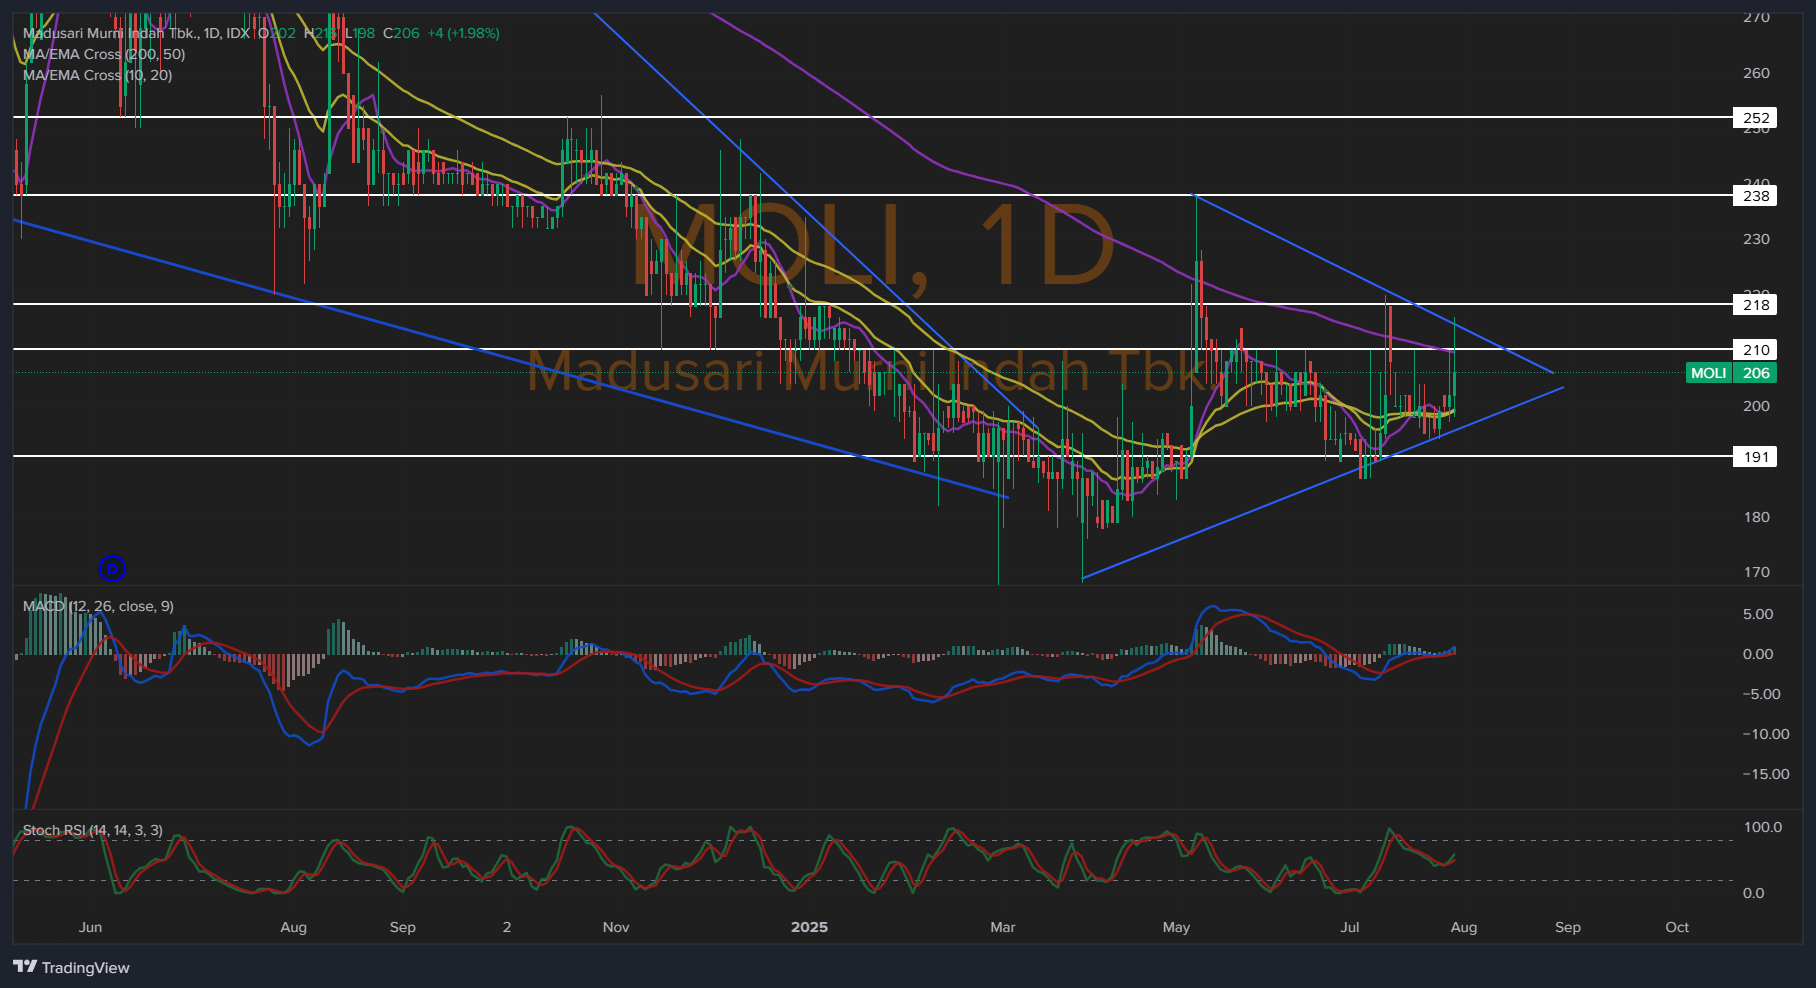Image resolution: width=1816 pixels, height=988 pixels.
Task: Click the May time axis label
Action: pos(1176,927)
